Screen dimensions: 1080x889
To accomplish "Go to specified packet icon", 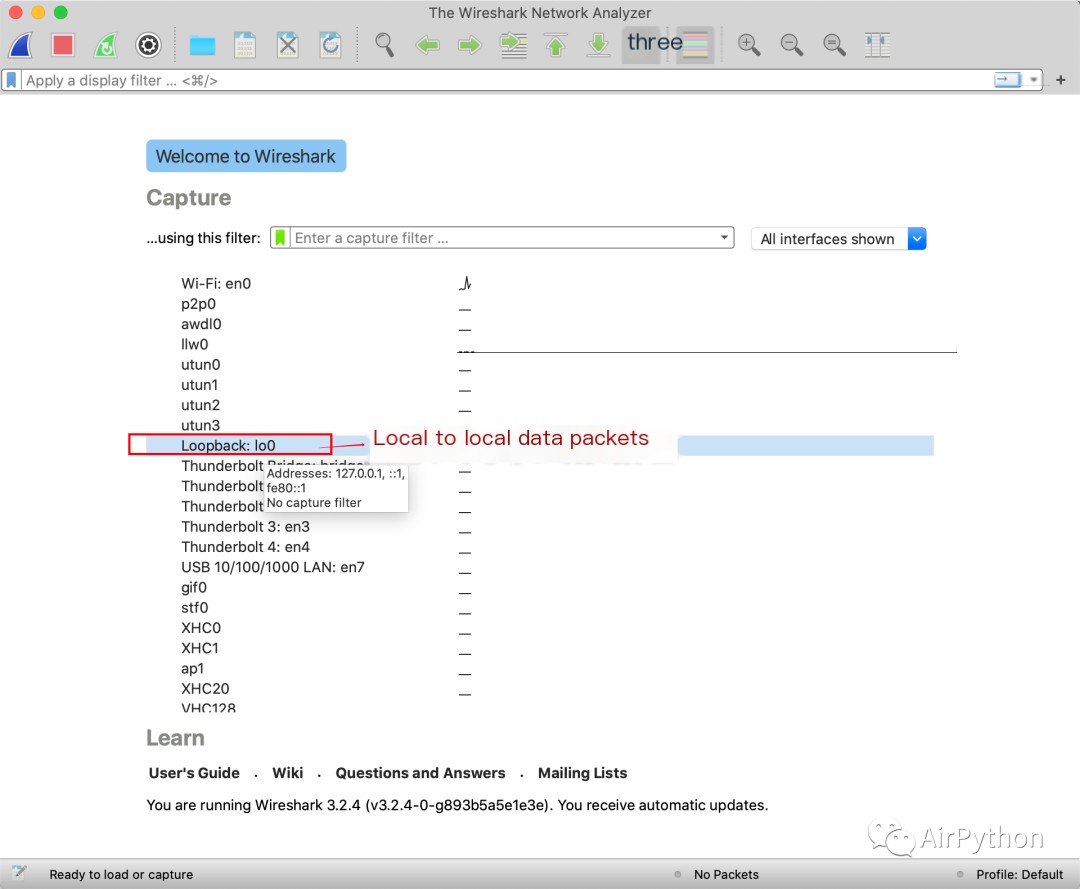I will click(x=513, y=45).
